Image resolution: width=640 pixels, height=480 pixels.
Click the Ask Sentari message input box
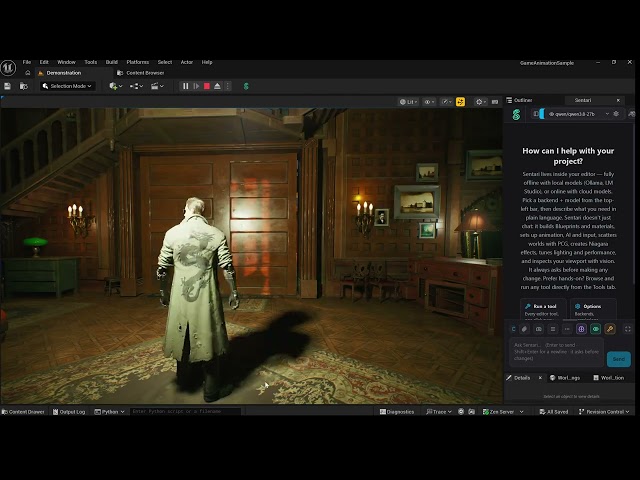[x=556, y=352]
